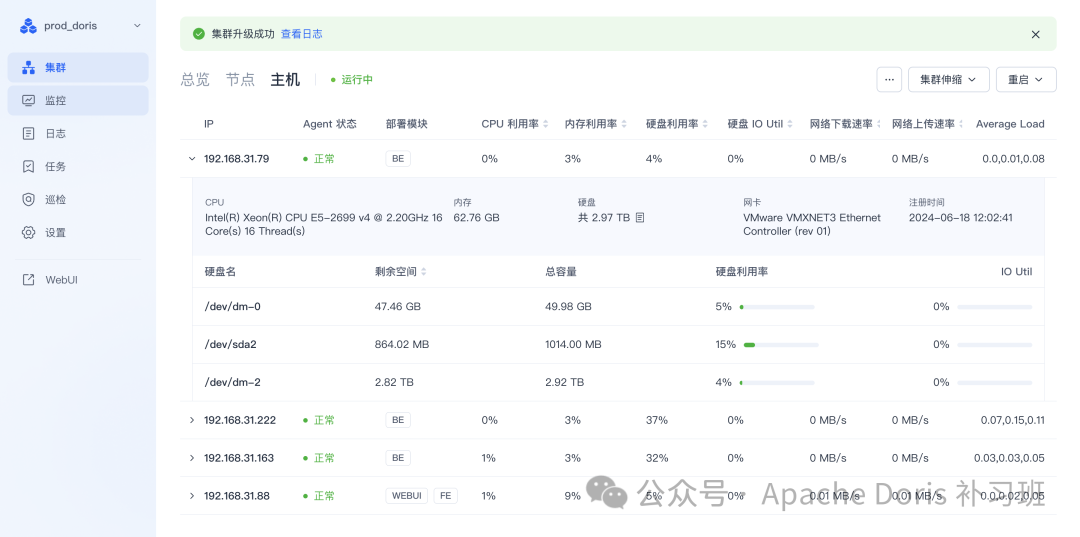Screen dimensions: 1080x537
Task: Open 巡检 inspection via shield icon
Action: pyautogui.click(x=28, y=200)
